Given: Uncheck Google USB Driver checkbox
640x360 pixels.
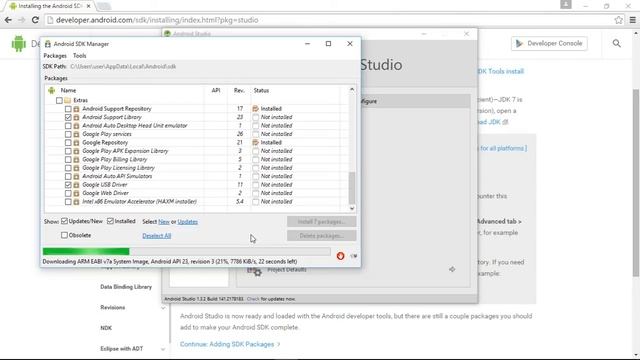Looking at the screenshot, I should tap(68, 184).
